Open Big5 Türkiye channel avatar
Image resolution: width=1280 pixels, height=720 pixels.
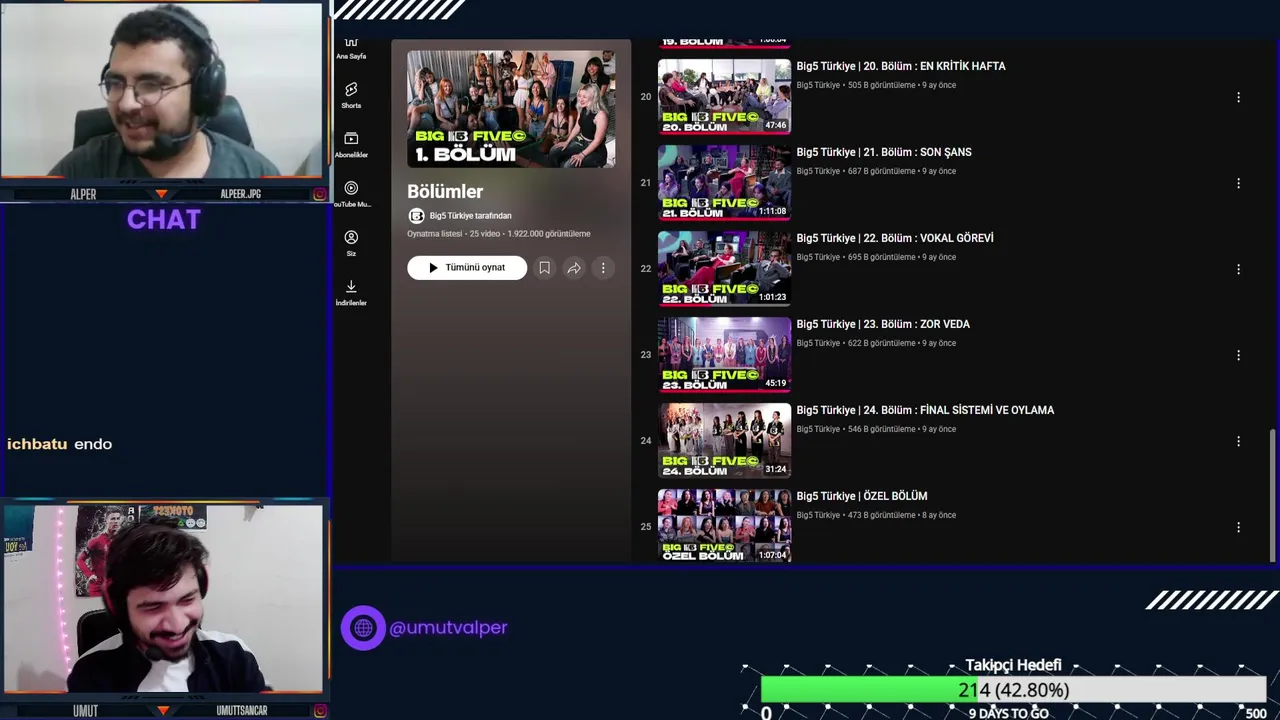[416, 216]
